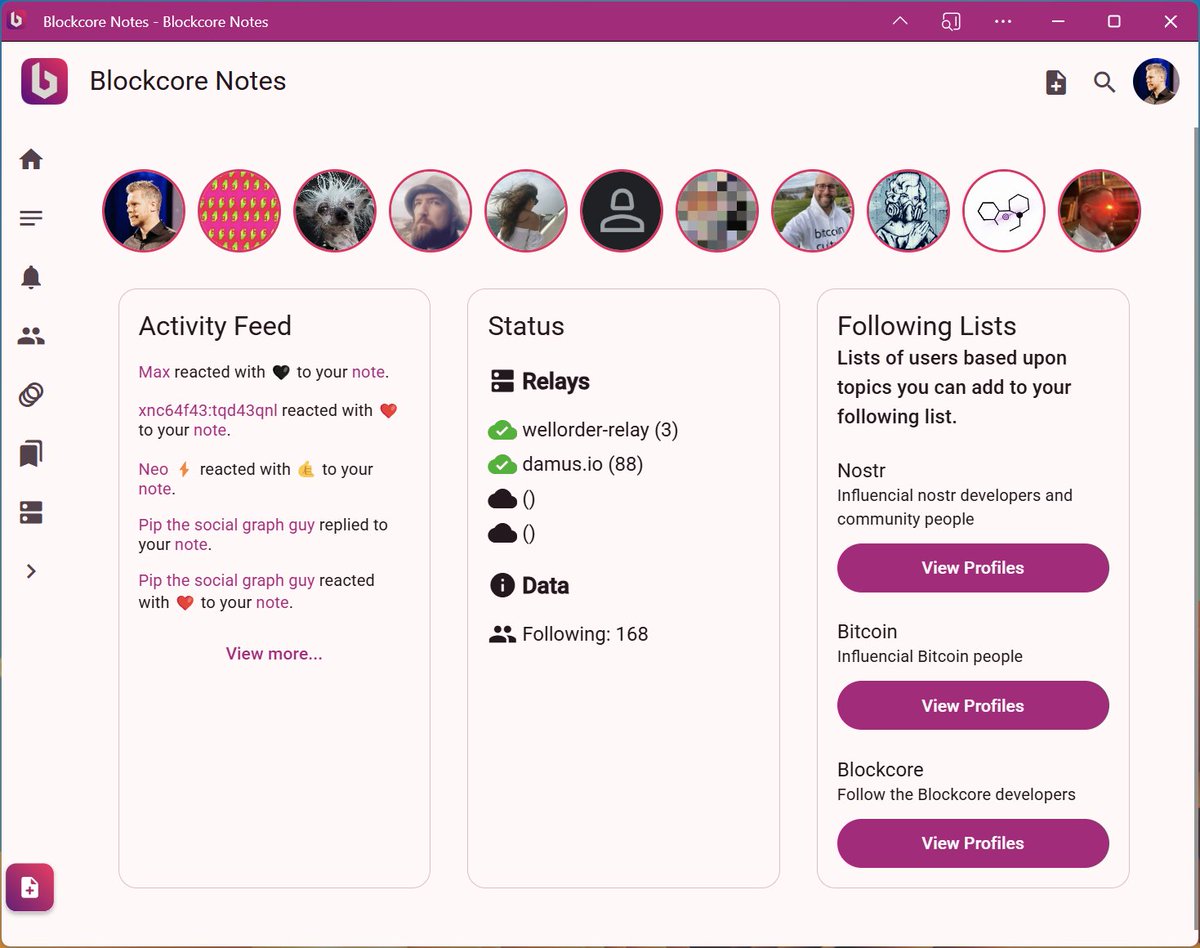Open Pip the social graph guy's profile
Viewport: 1200px width, 948px height.
pos(226,524)
